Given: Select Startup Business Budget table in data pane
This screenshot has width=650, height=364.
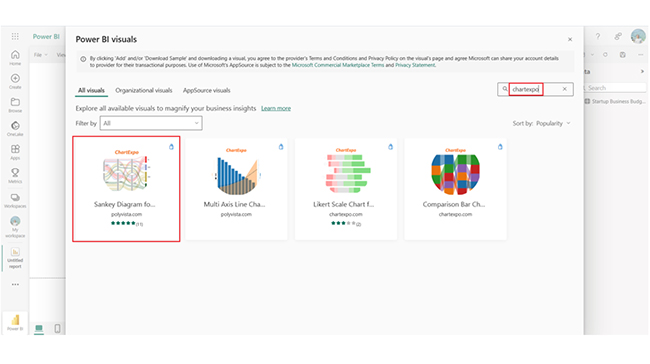Looking at the screenshot, I should [615, 101].
